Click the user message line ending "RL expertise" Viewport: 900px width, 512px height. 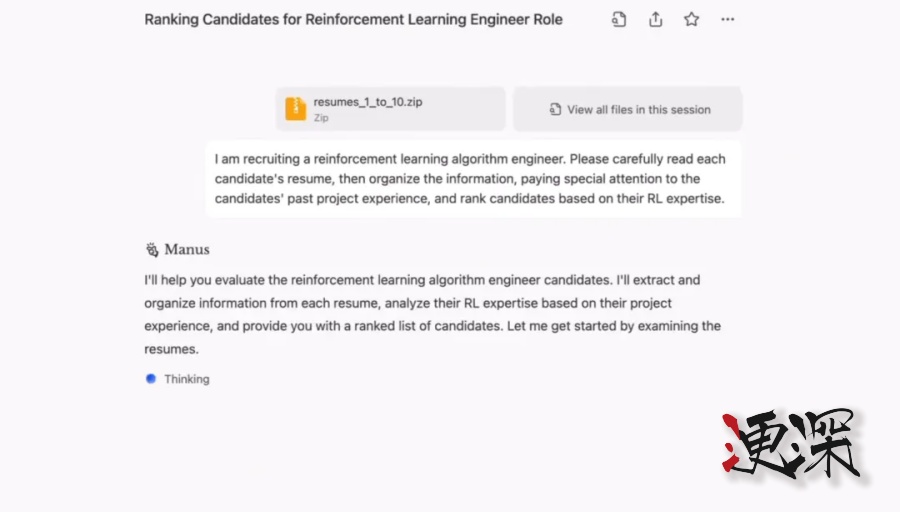pyautogui.click(x=470, y=199)
